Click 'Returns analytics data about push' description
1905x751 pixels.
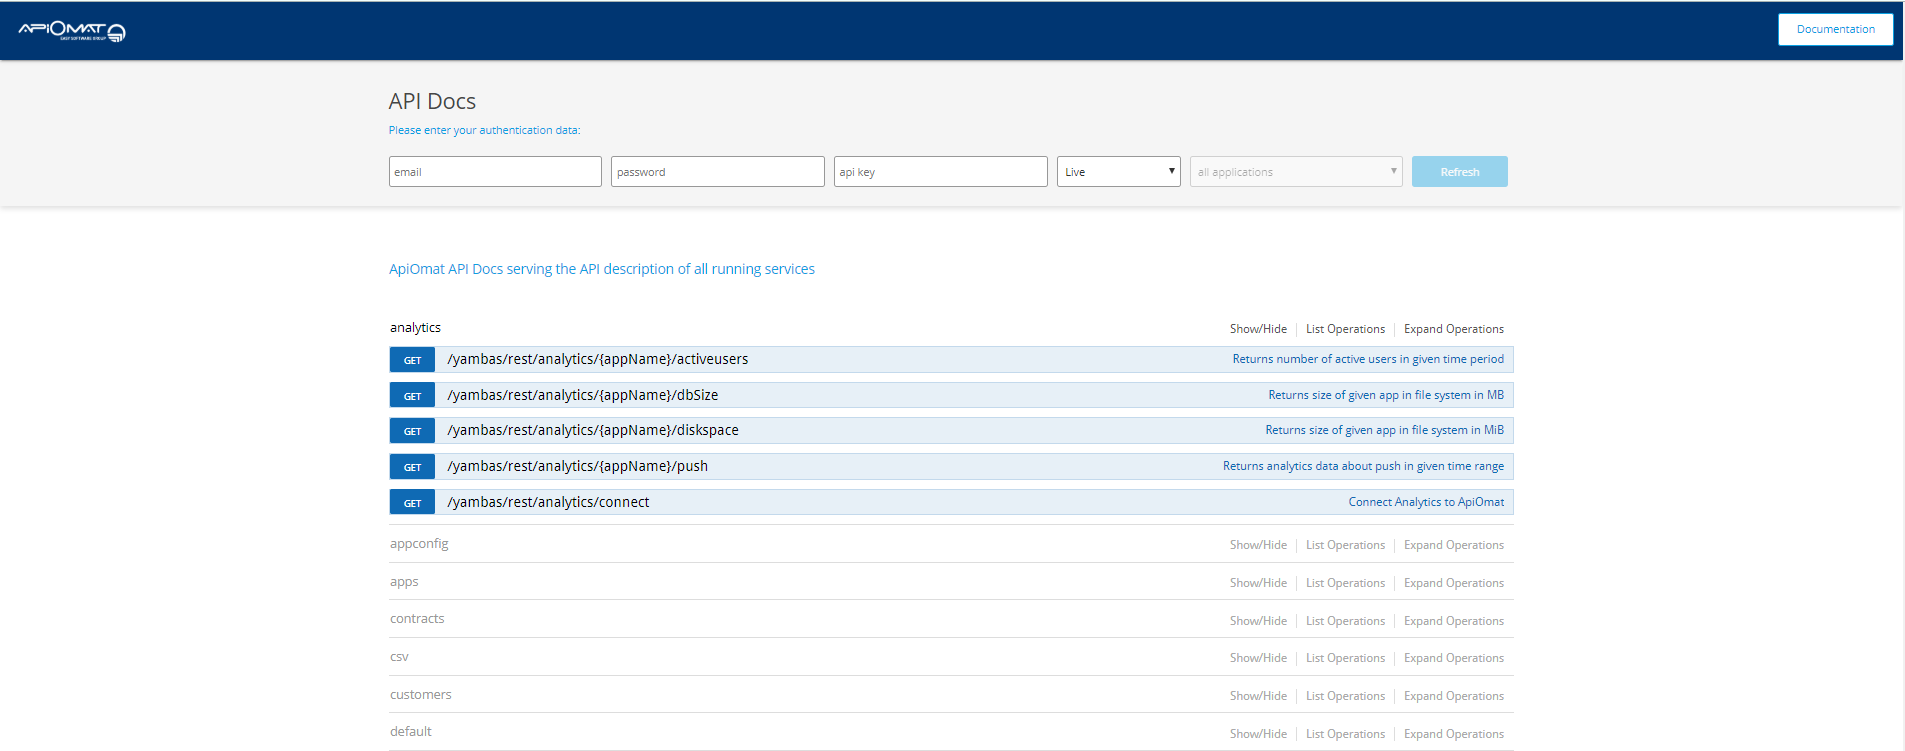(1363, 466)
